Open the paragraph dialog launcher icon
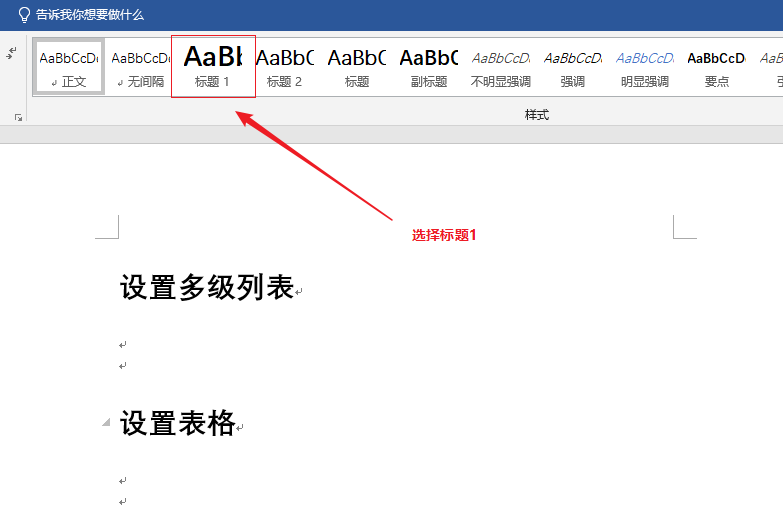 pos(18,117)
